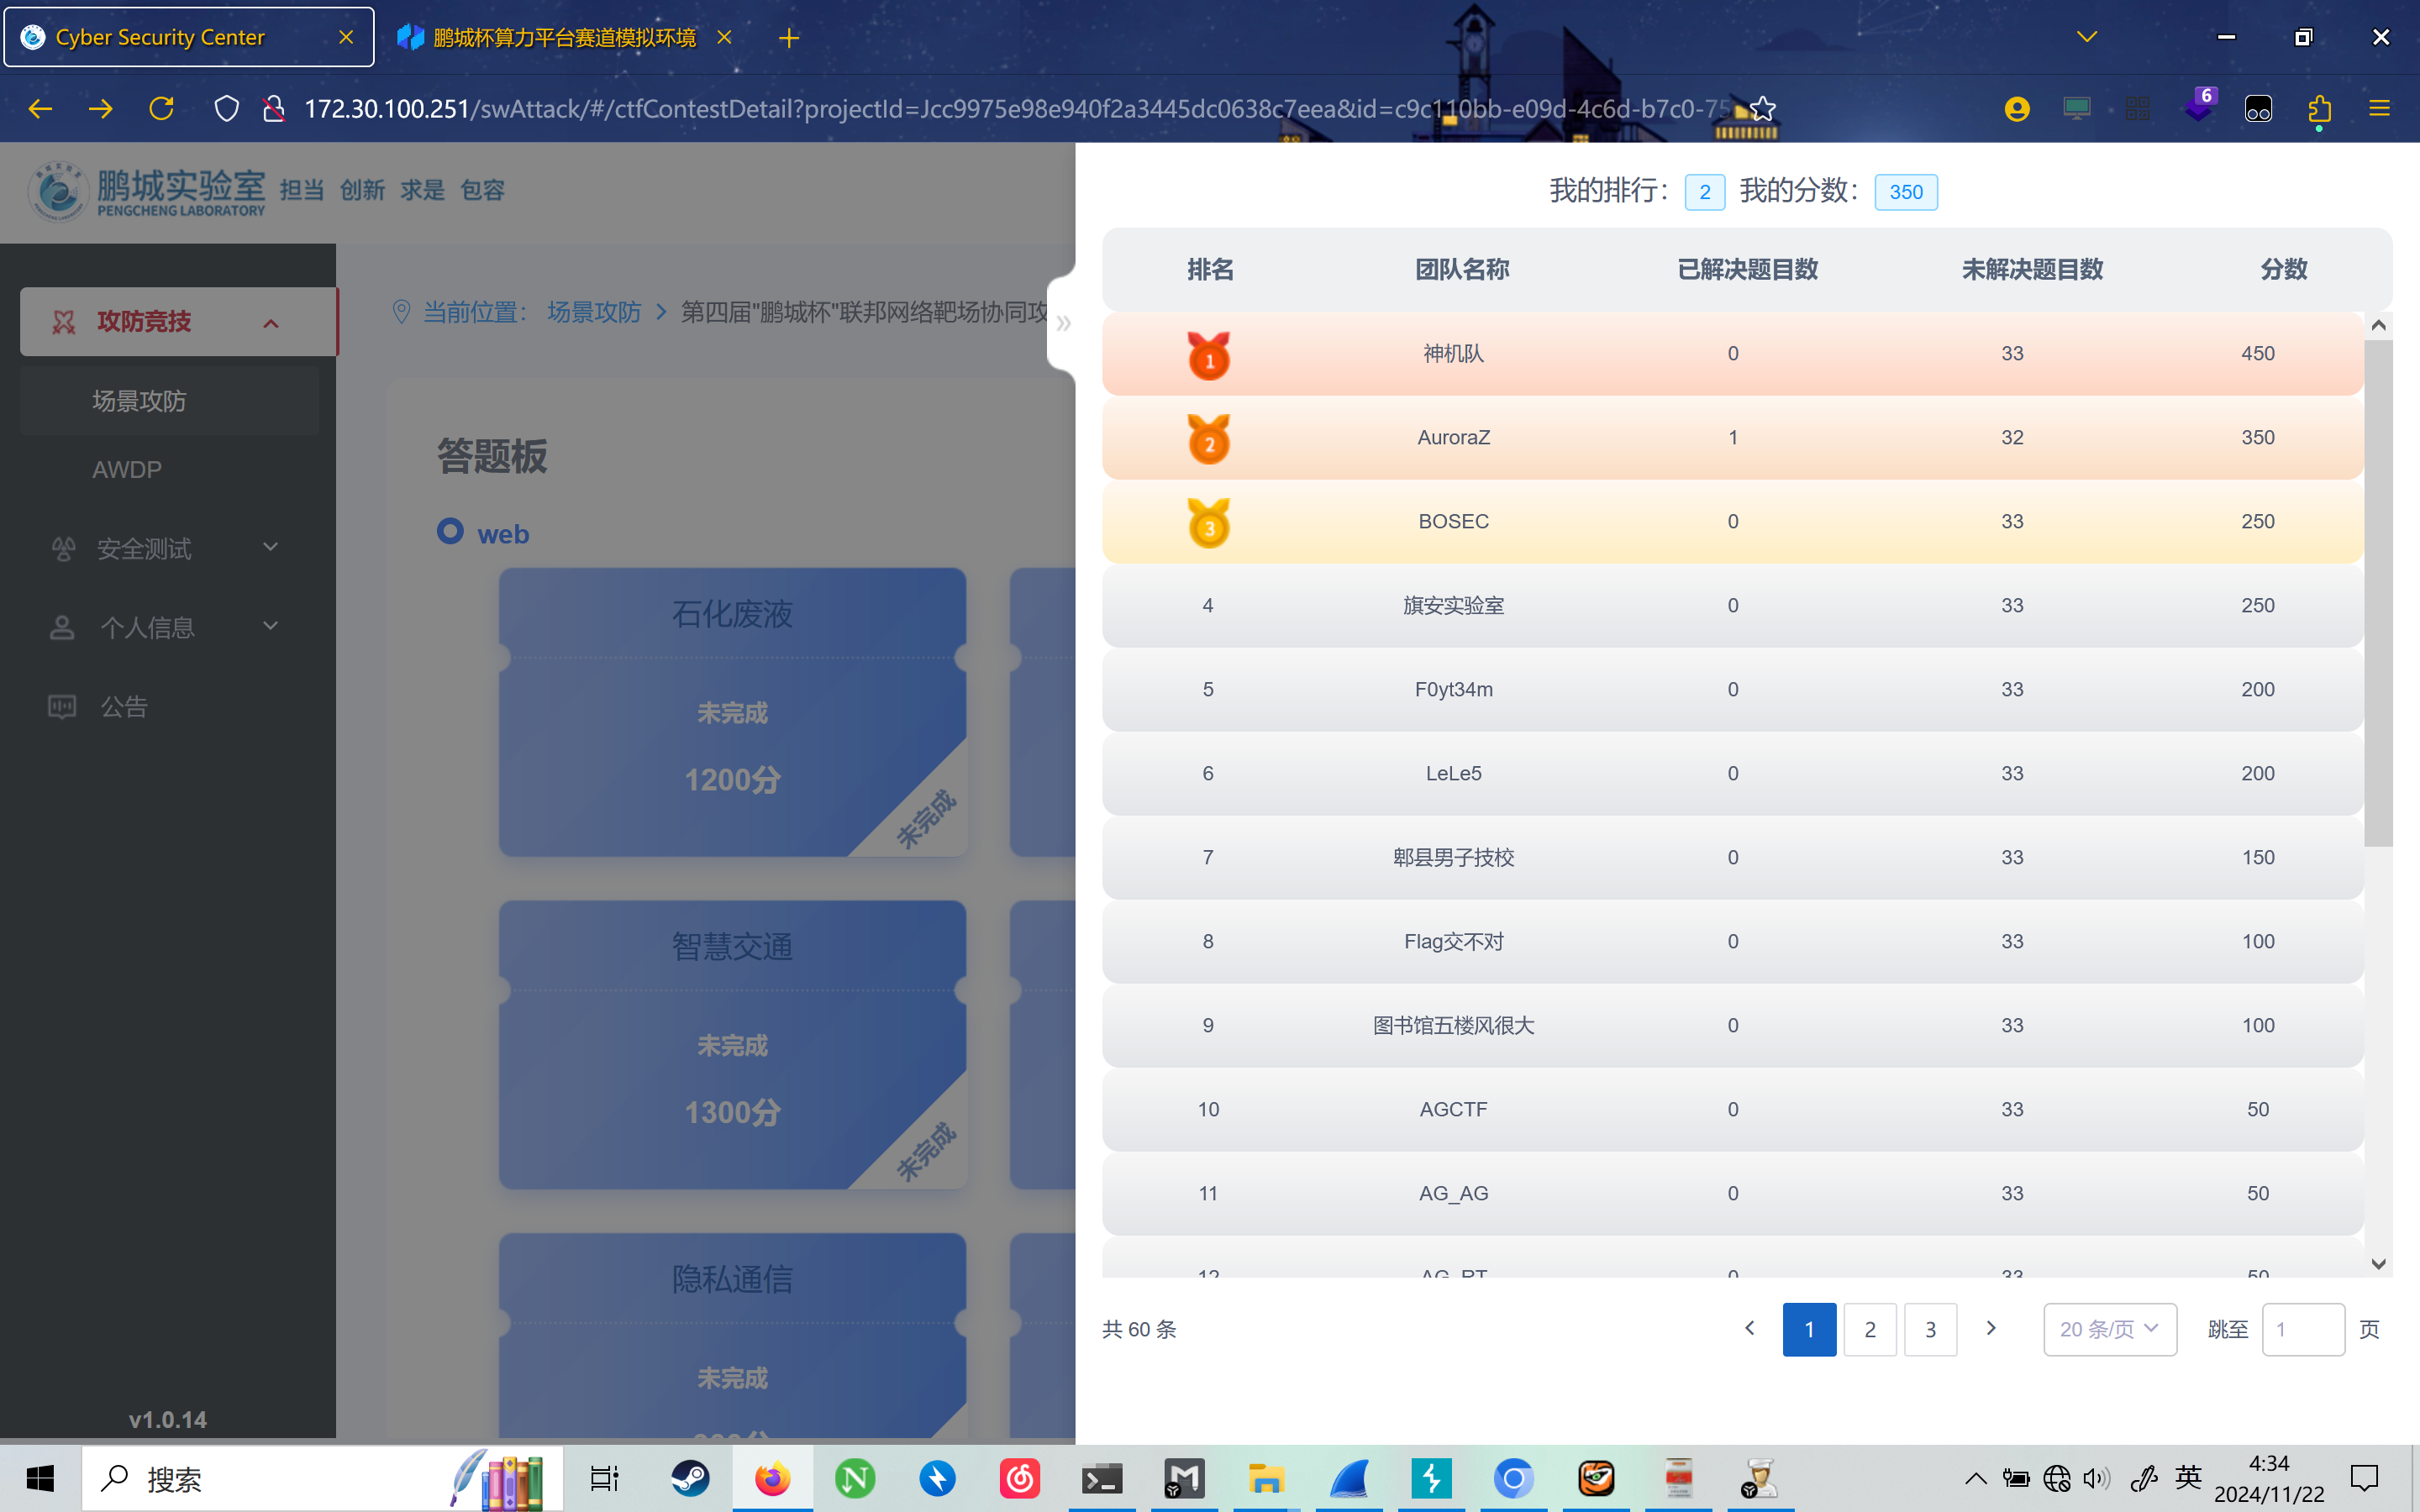Screen dimensions: 2420x1512
Task: Go to ranking page 3
Action: click(x=1931, y=1329)
